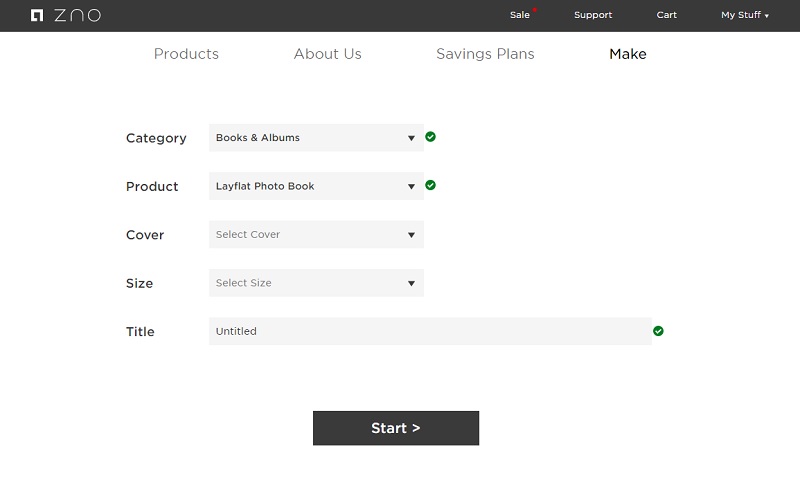Open the Cart link
Image resolution: width=800 pixels, height=498 pixels.
click(666, 15)
